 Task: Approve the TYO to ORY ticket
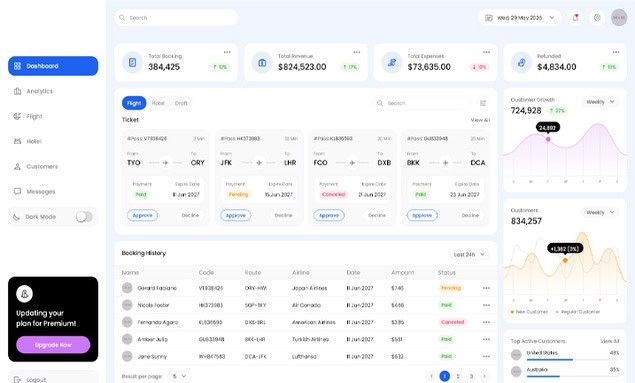coord(143,215)
